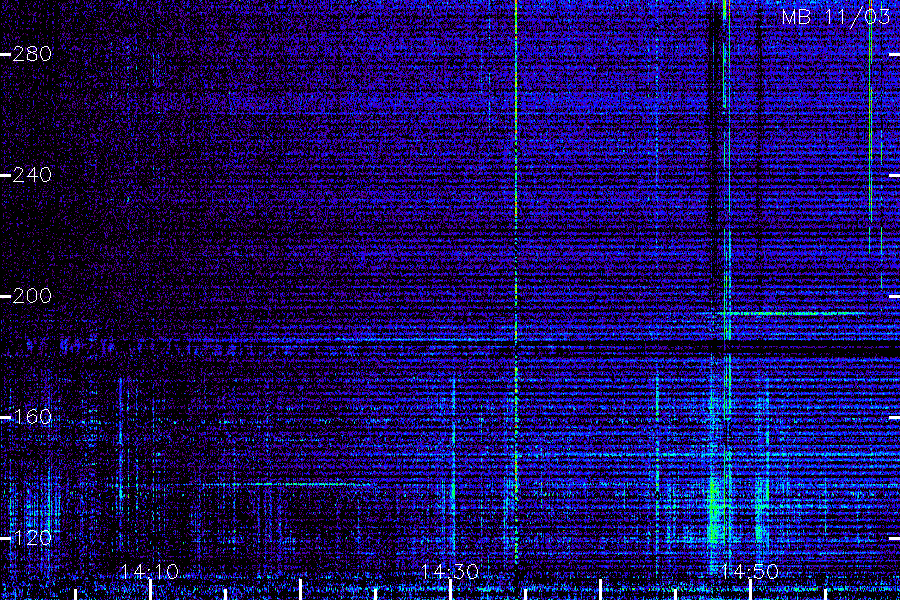Click the tick mark below 14:10
Viewport: 900px width, 600px height.
pos(150,590)
